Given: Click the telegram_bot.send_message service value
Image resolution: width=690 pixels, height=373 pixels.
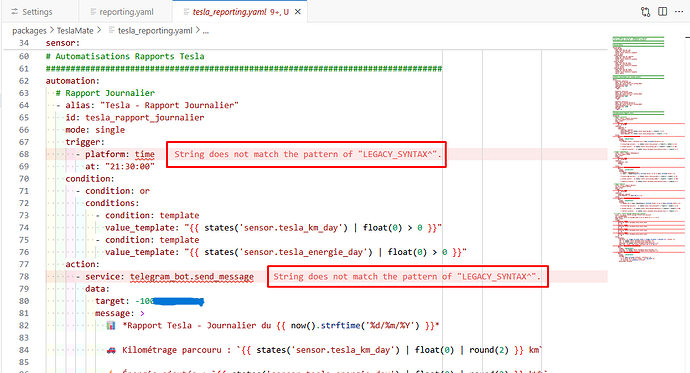Looking at the screenshot, I should [x=192, y=277].
